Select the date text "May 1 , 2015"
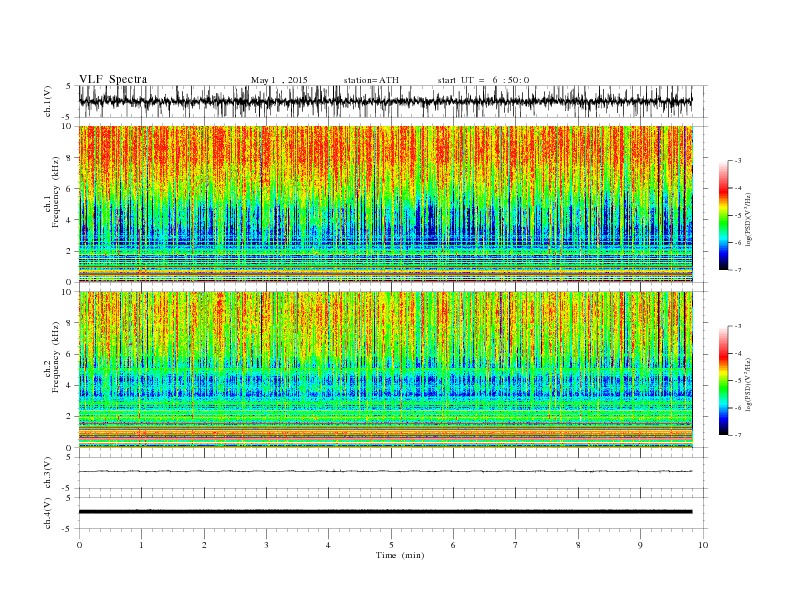Screen dimensions: 792x612 pos(279,80)
